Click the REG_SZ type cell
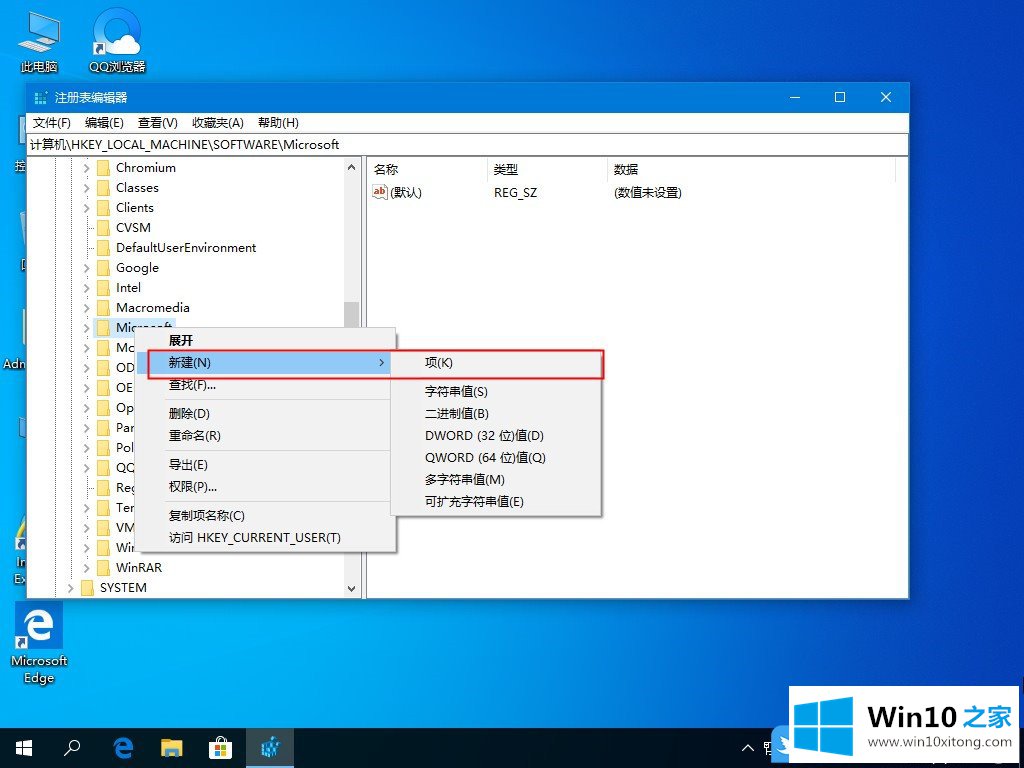The width and height of the screenshot is (1024, 768). point(515,193)
